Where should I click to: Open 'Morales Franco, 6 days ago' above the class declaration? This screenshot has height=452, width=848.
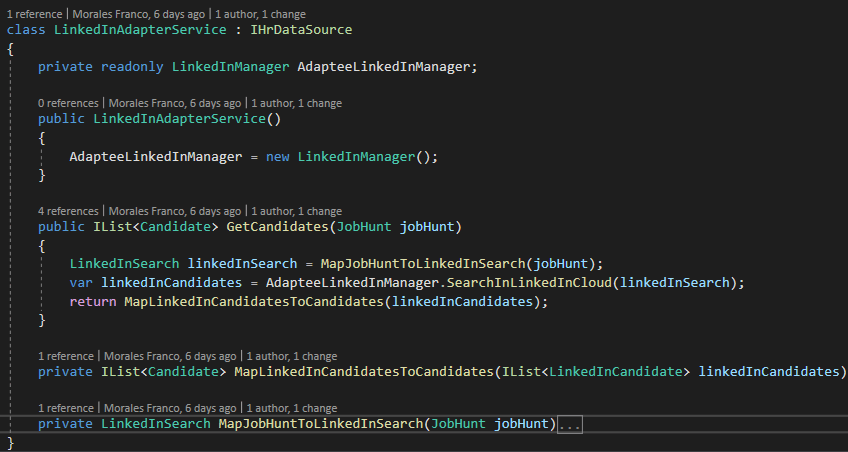click(139, 14)
